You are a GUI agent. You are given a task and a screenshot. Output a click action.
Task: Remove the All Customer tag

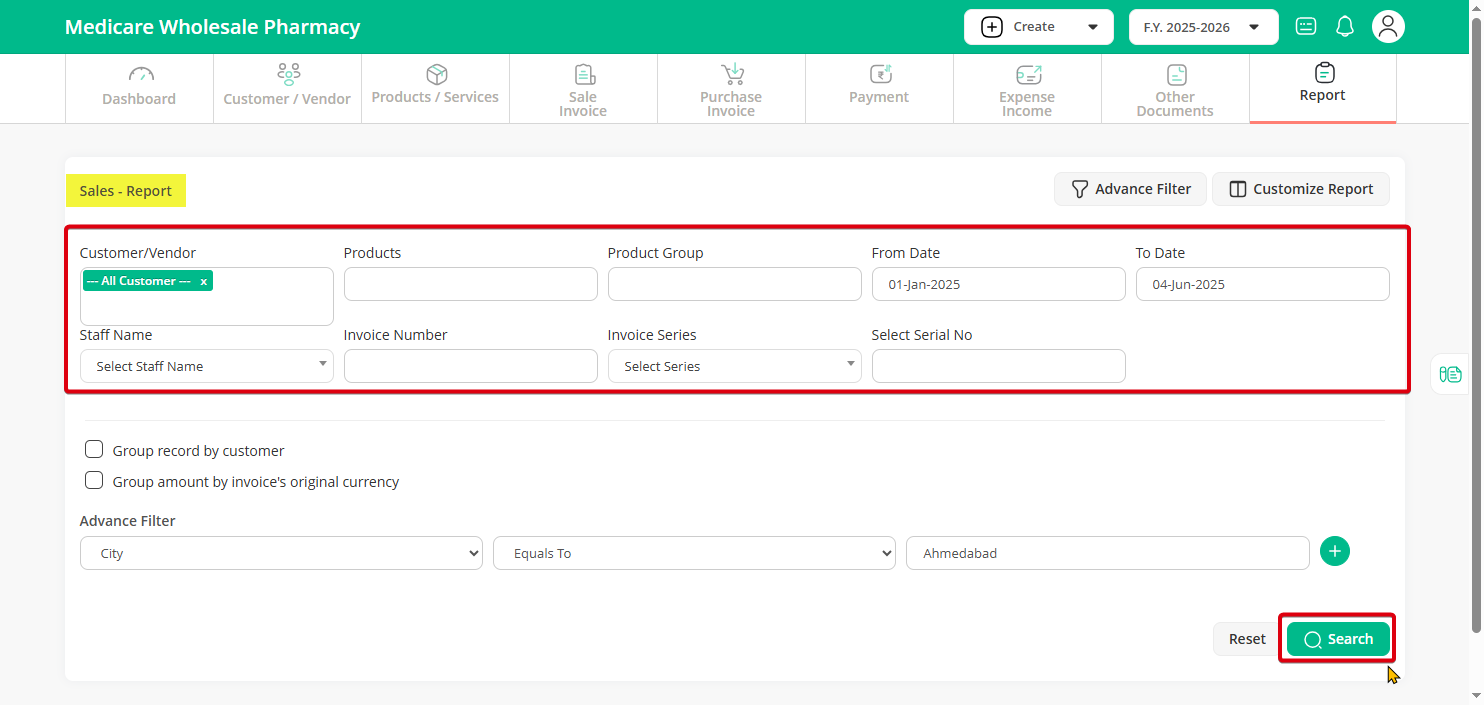(x=204, y=282)
